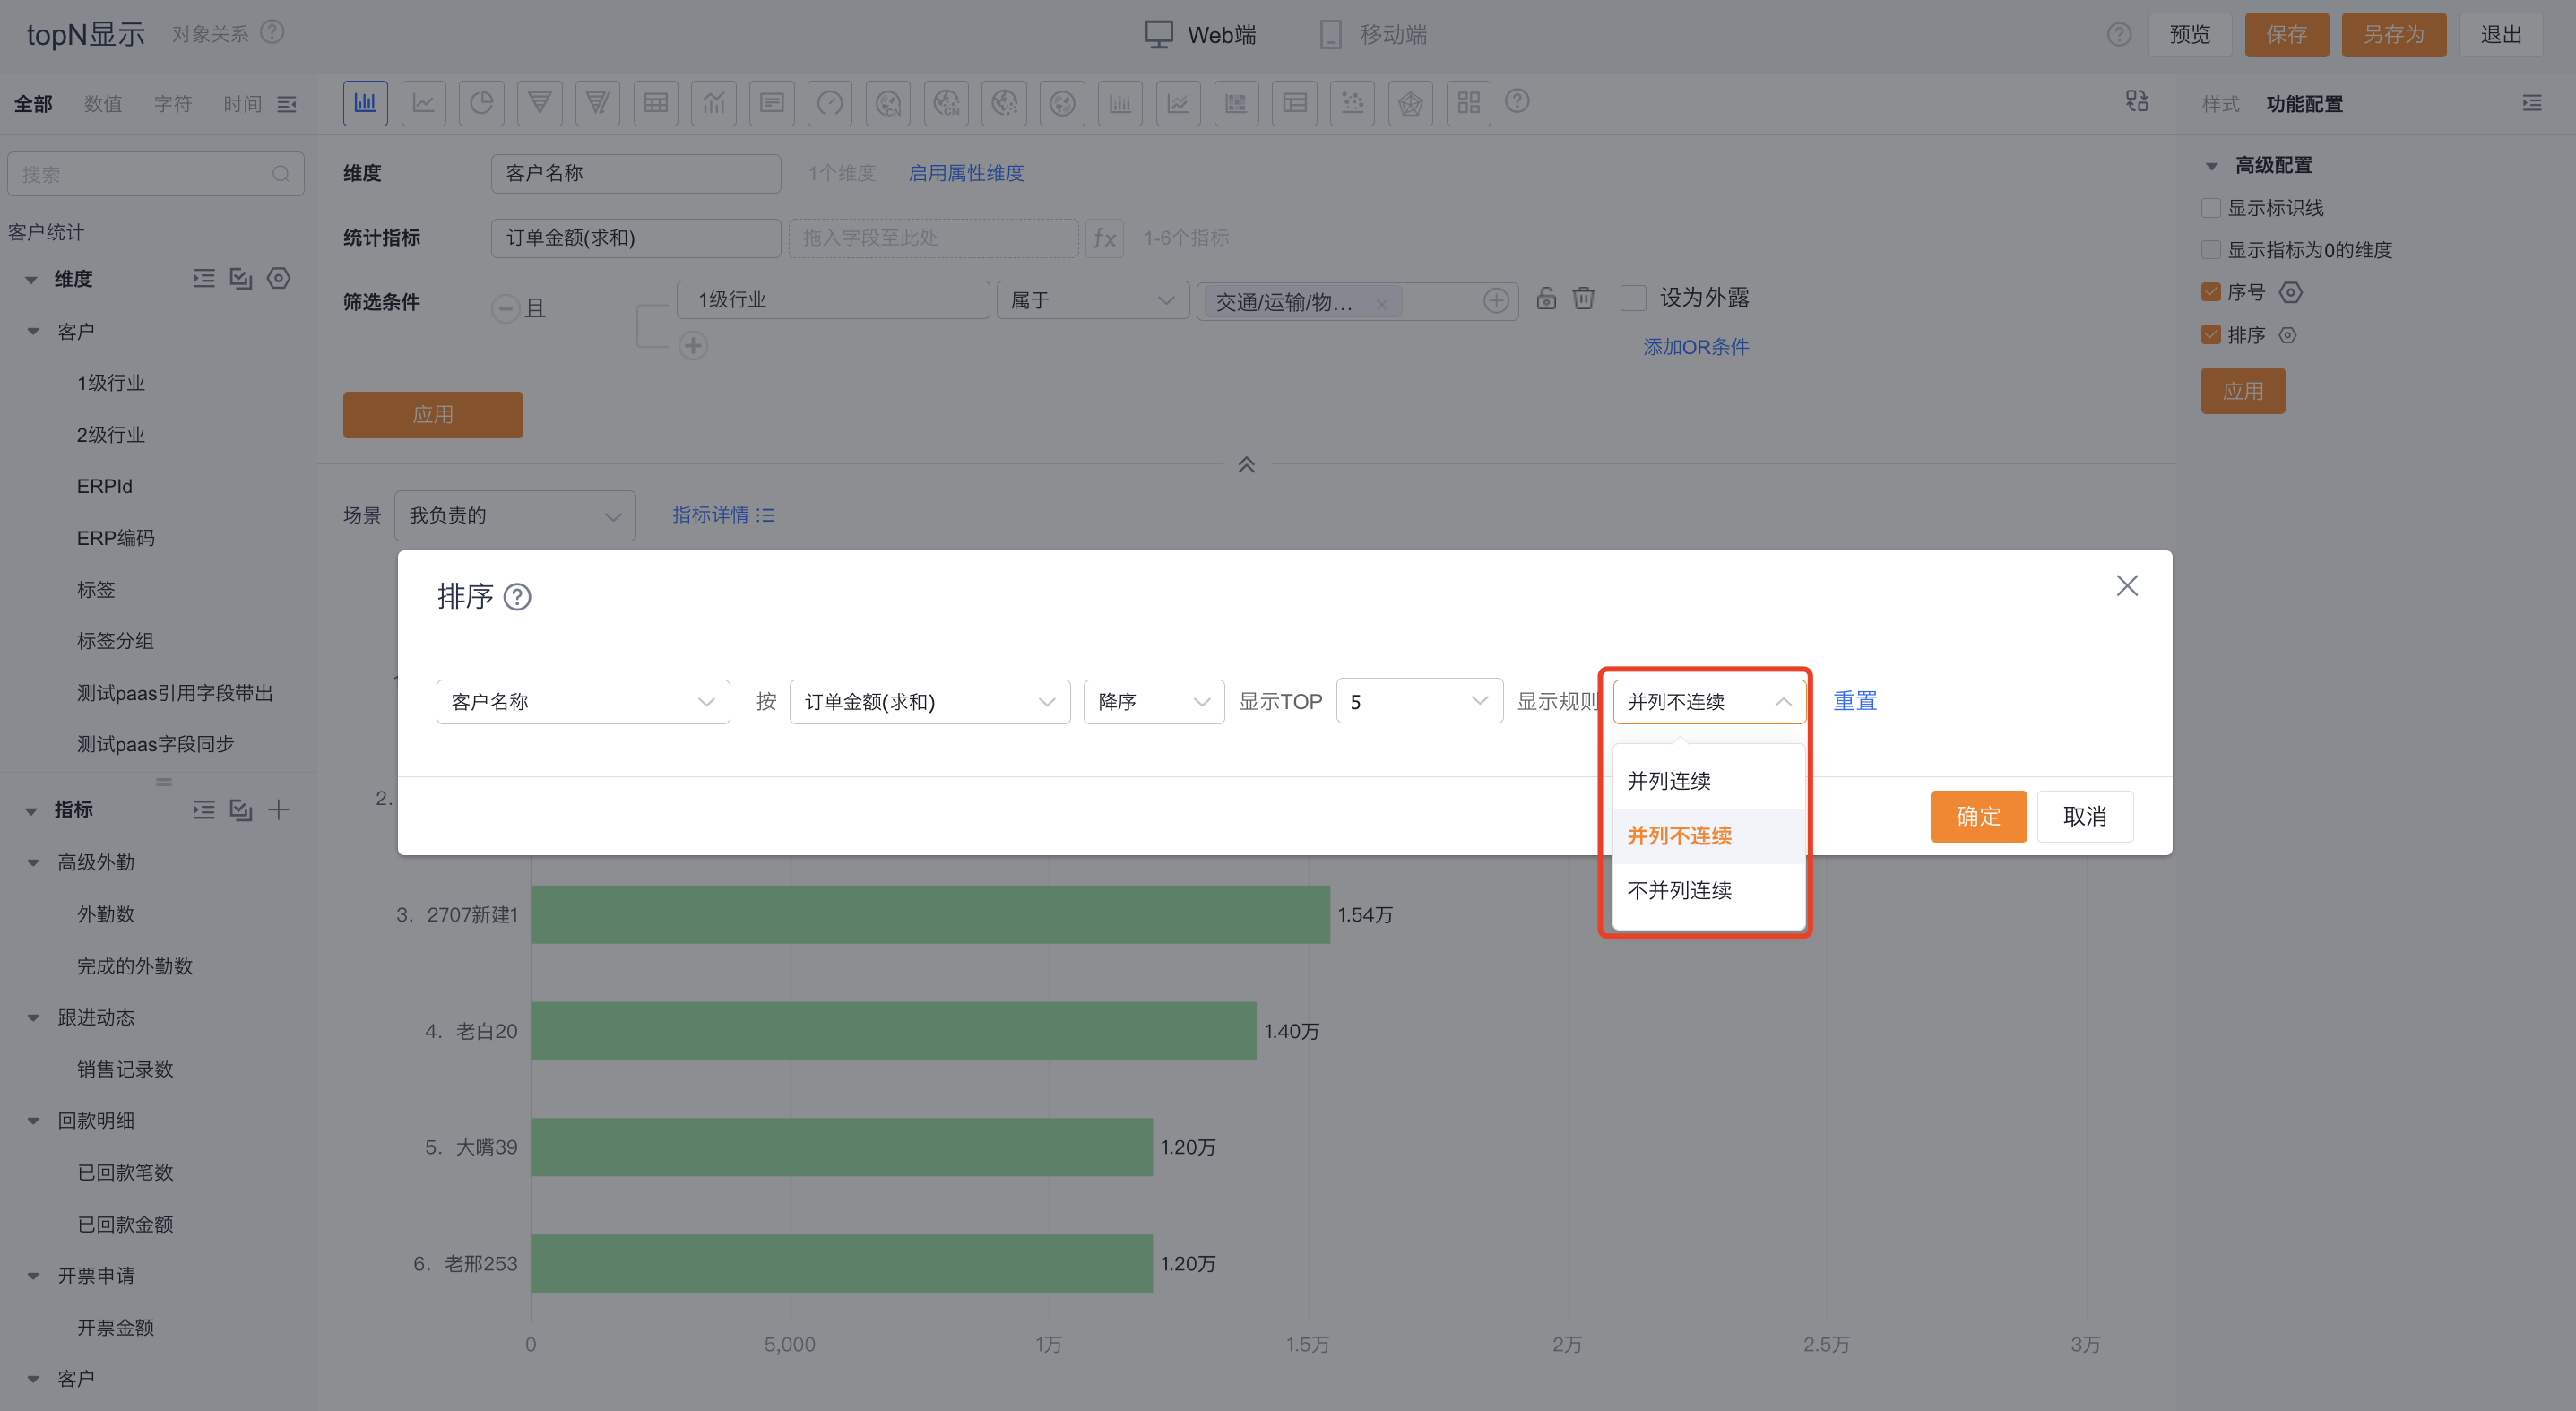Open the 样式 panel tab
The image size is (2576, 1411).
[2219, 103]
